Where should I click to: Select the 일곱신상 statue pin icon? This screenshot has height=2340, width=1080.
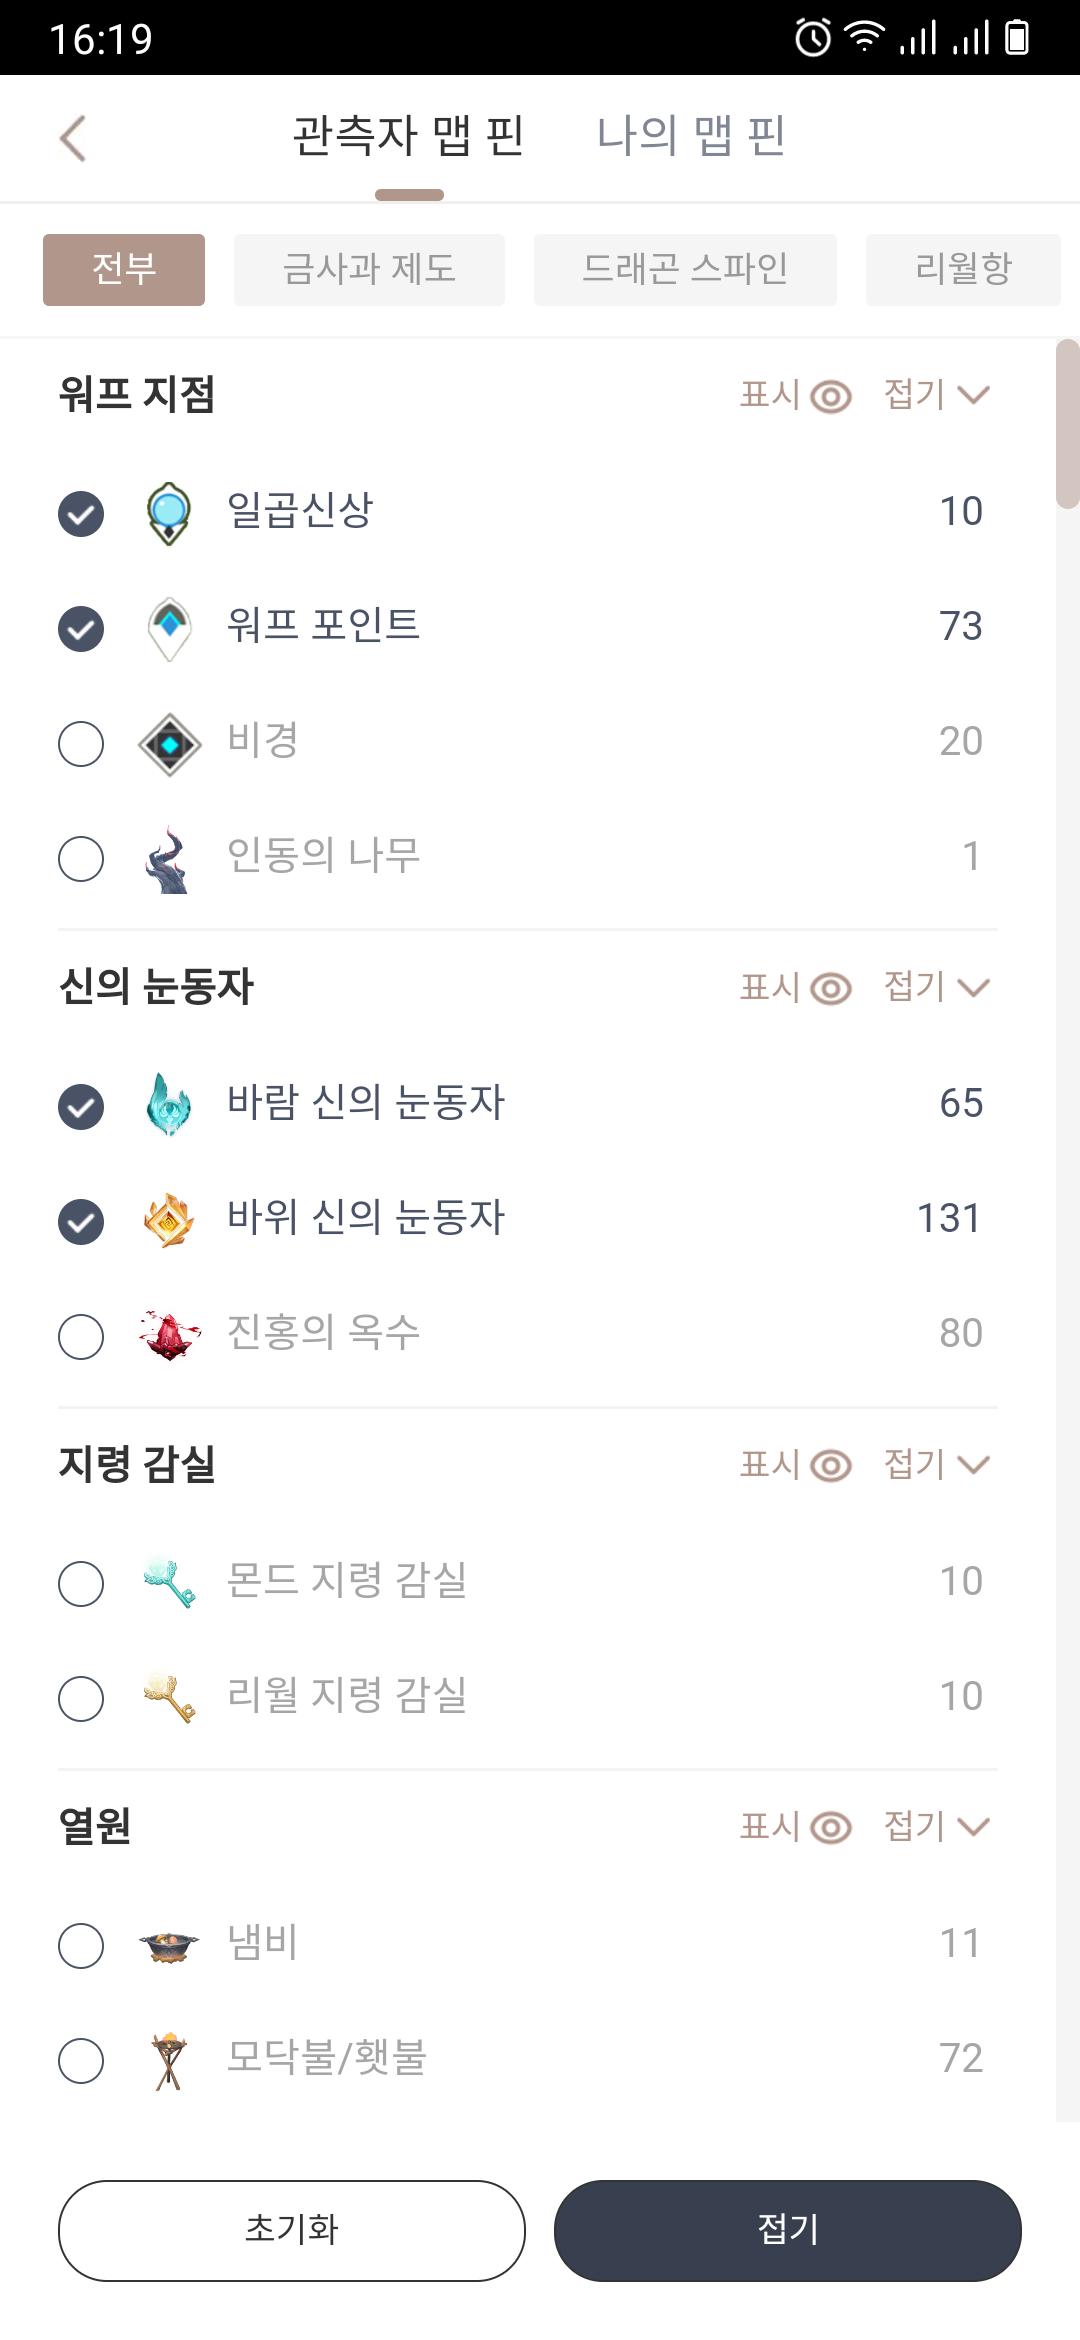click(169, 513)
